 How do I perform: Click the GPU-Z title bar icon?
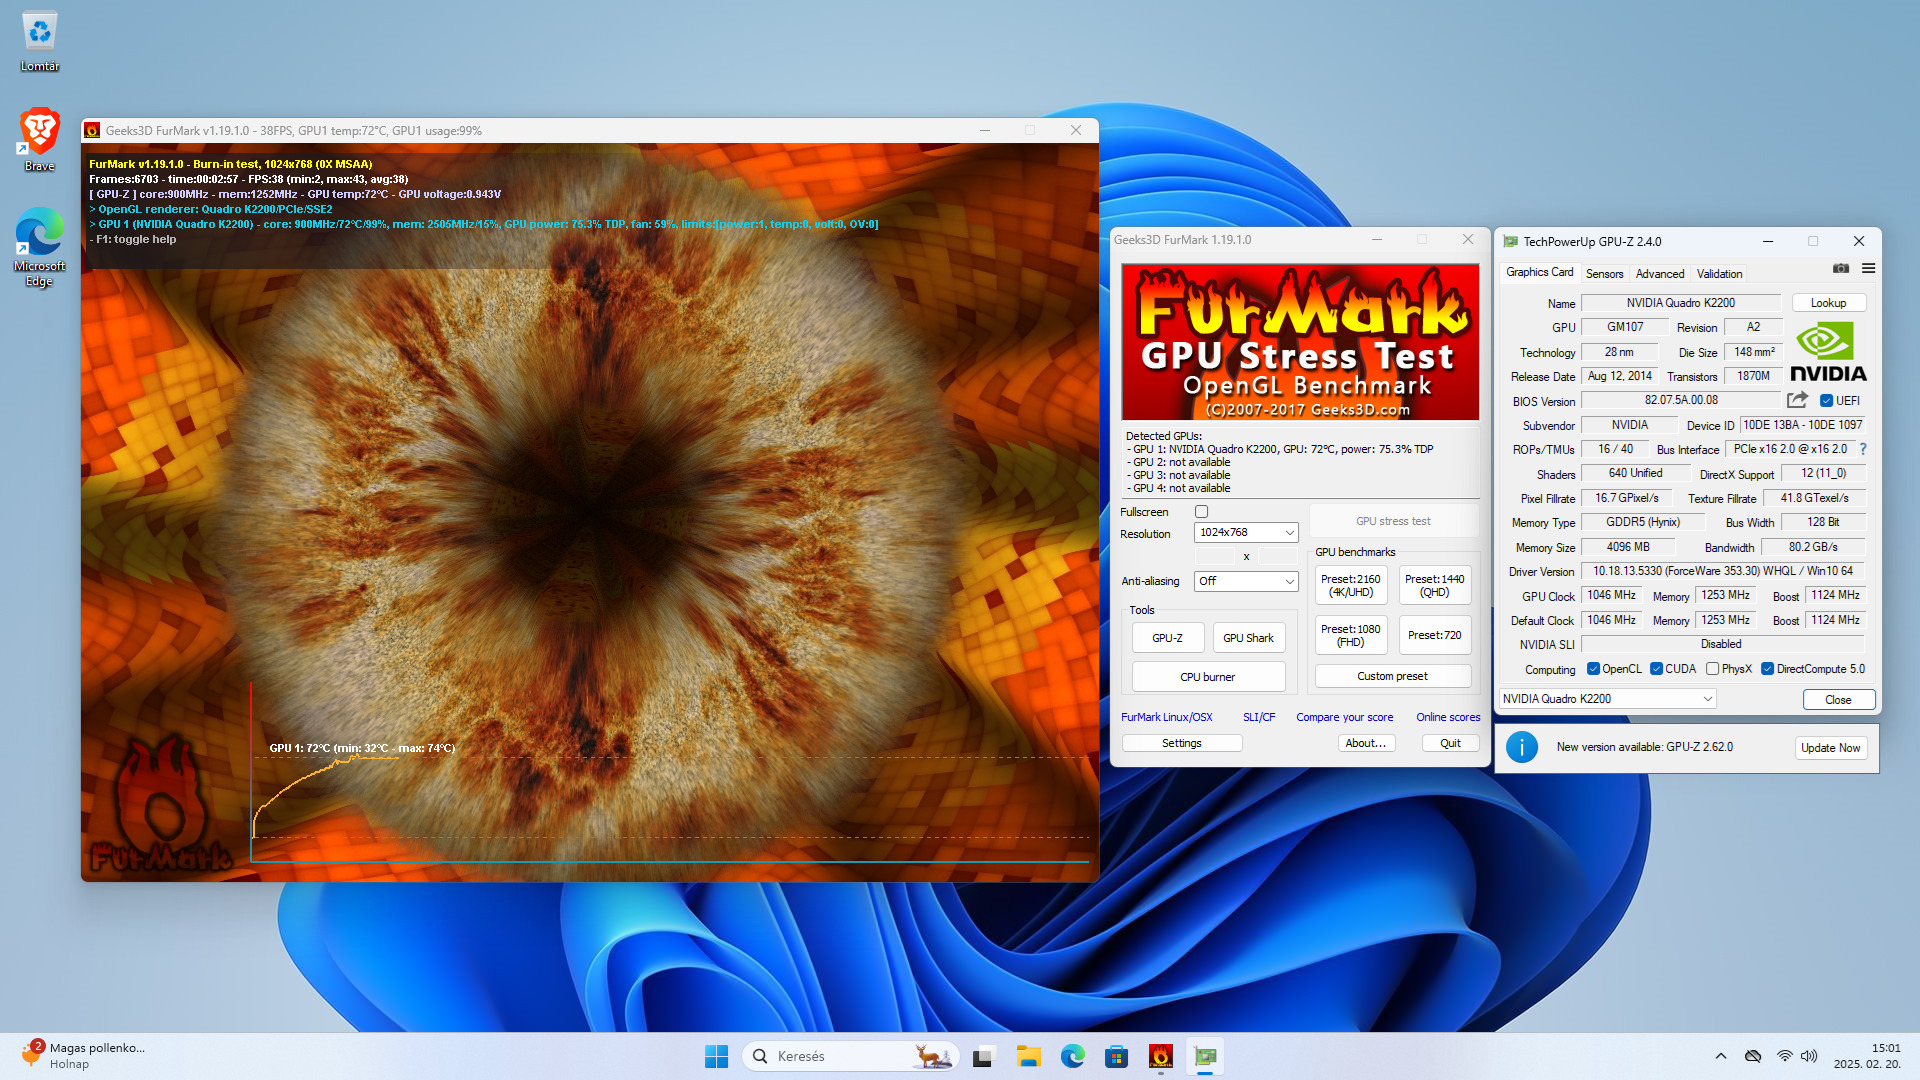pos(1510,241)
